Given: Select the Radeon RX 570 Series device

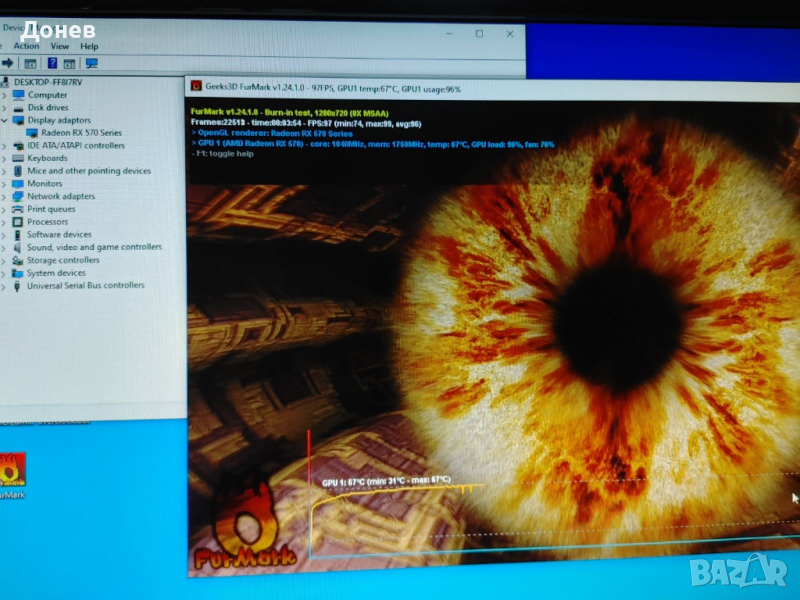Looking at the screenshot, I should tap(81, 133).
